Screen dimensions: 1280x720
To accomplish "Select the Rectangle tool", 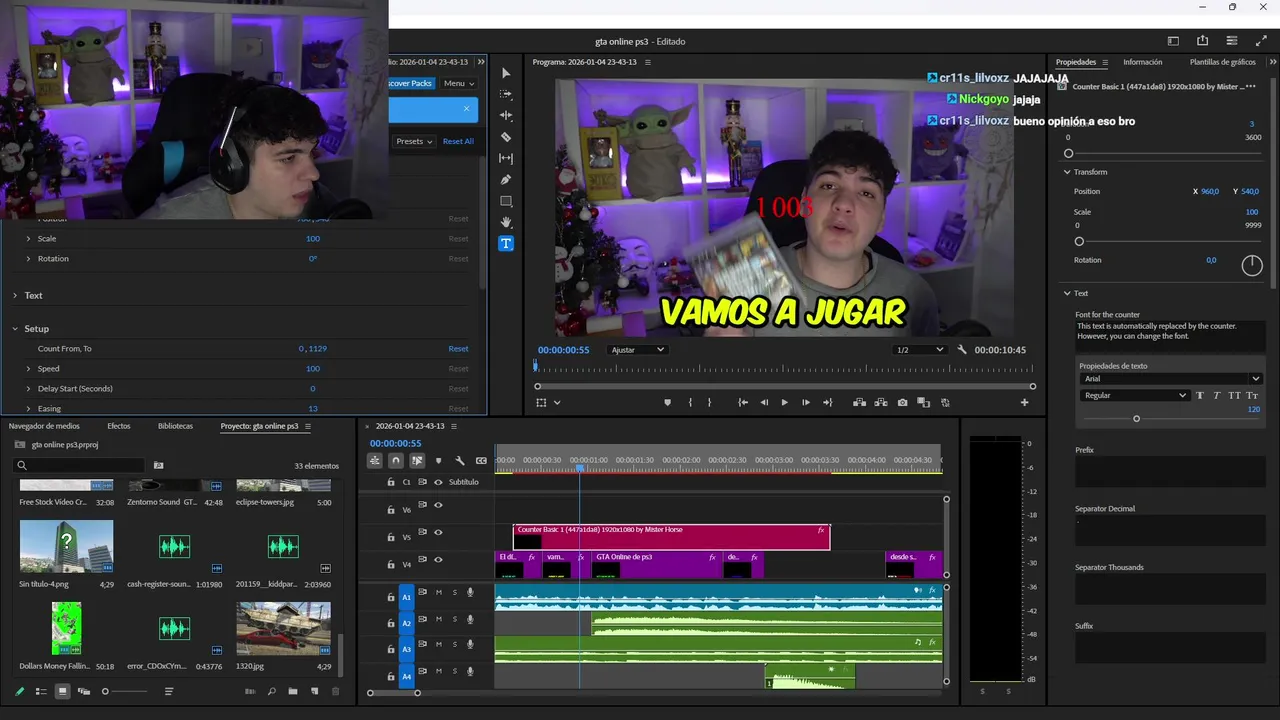I will point(506,201).
